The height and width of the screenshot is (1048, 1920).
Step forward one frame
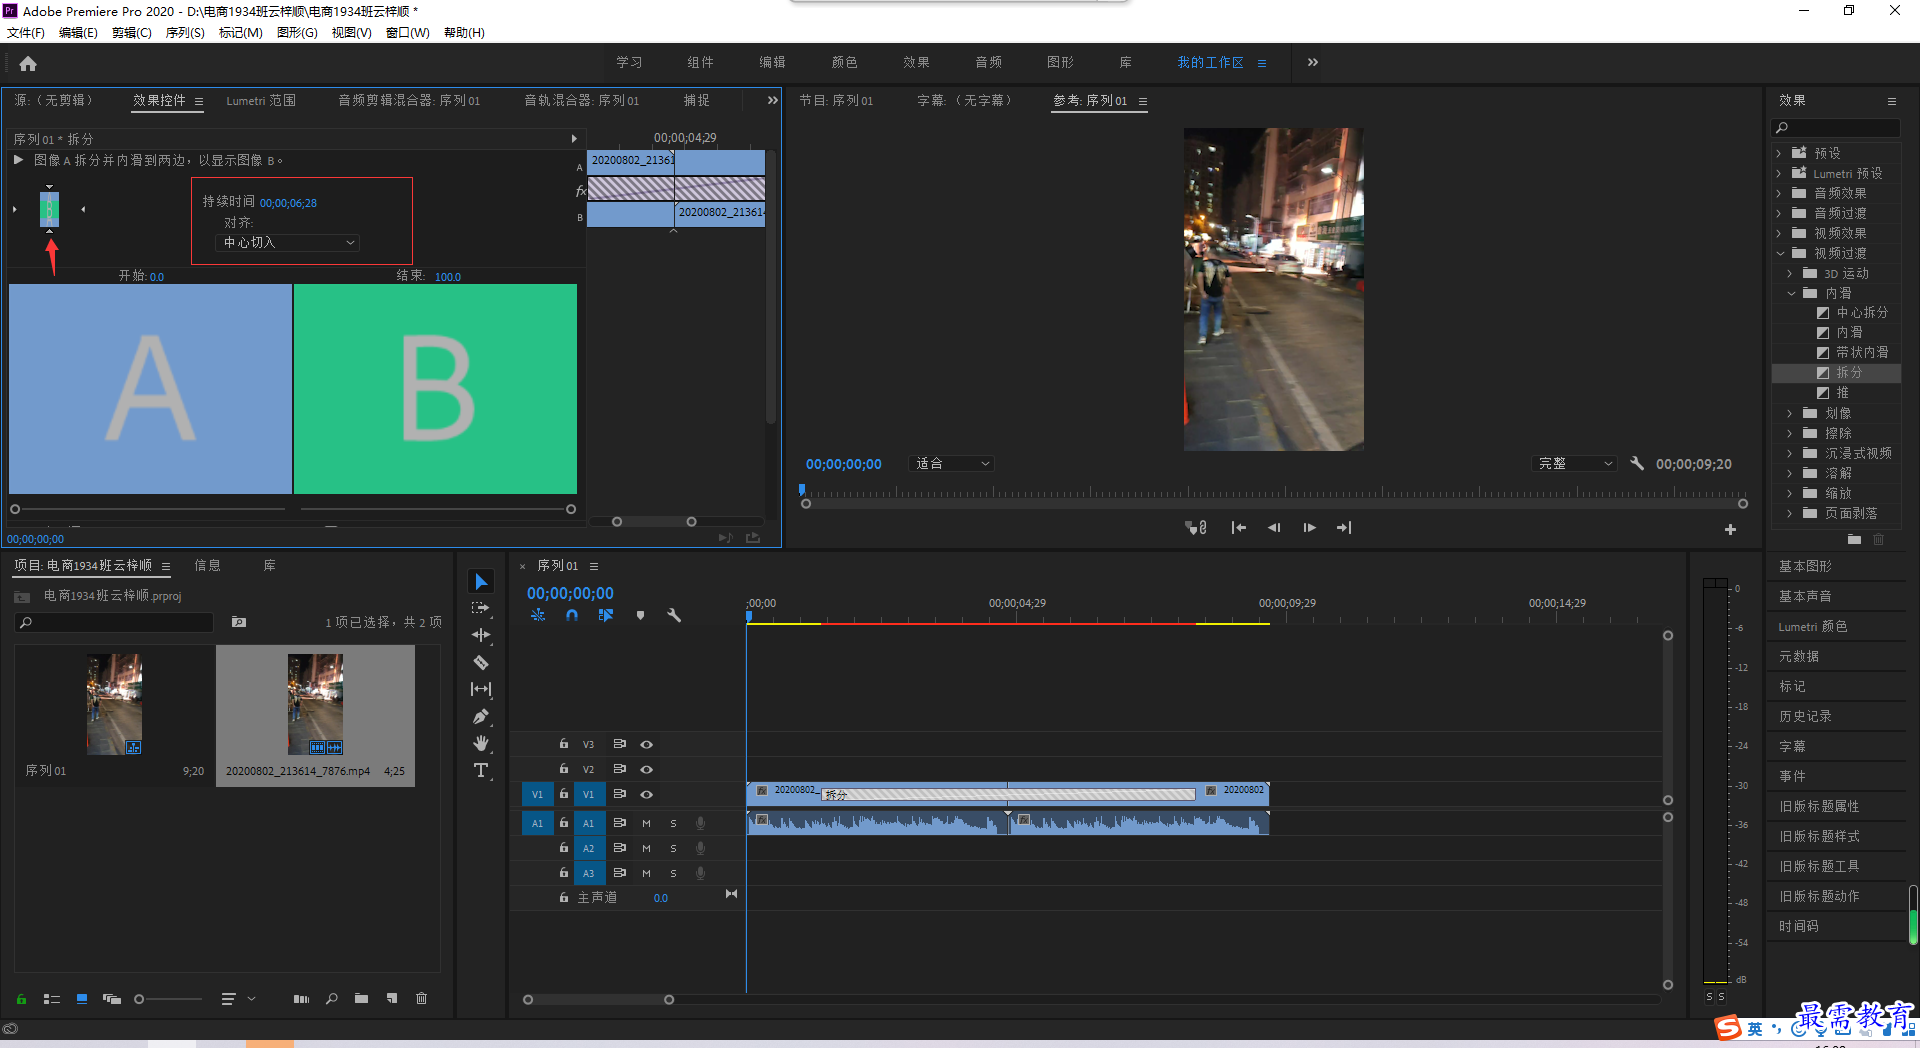click(x=1309, y=528)
